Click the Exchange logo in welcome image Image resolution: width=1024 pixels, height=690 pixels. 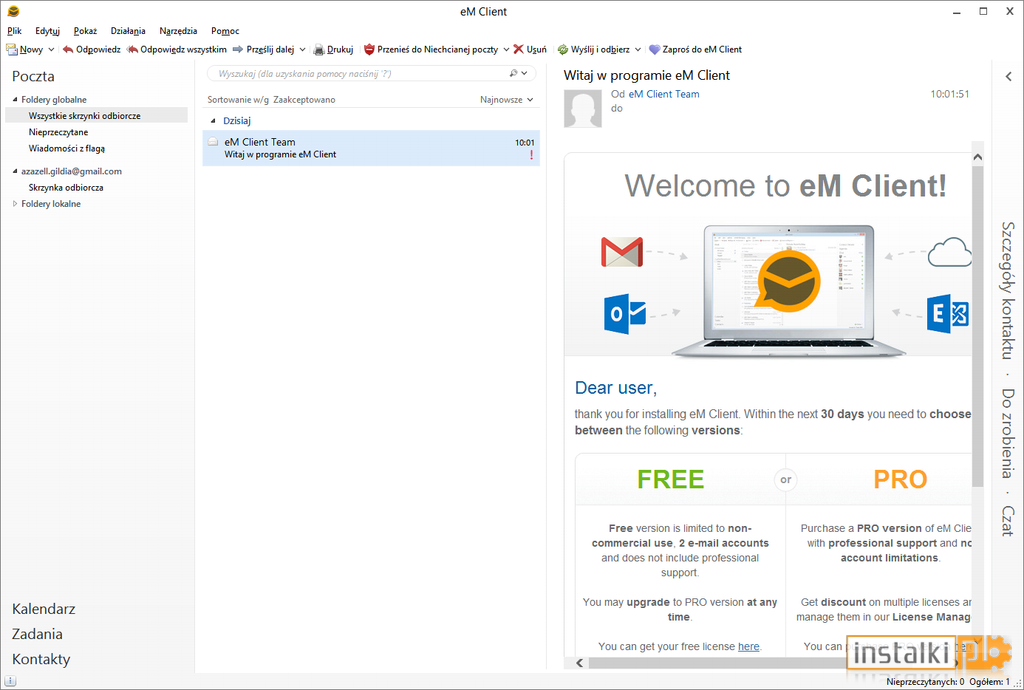(948, 314)
